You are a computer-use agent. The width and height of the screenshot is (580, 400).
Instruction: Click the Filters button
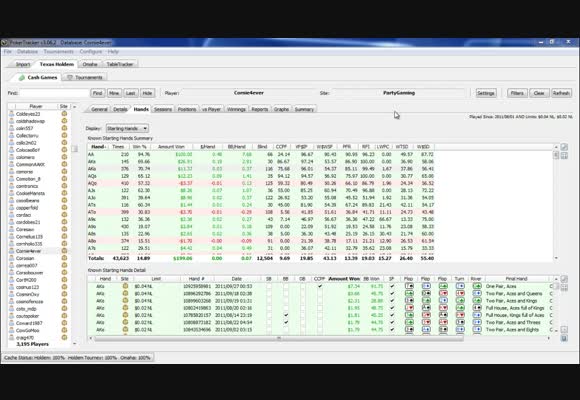517,93
